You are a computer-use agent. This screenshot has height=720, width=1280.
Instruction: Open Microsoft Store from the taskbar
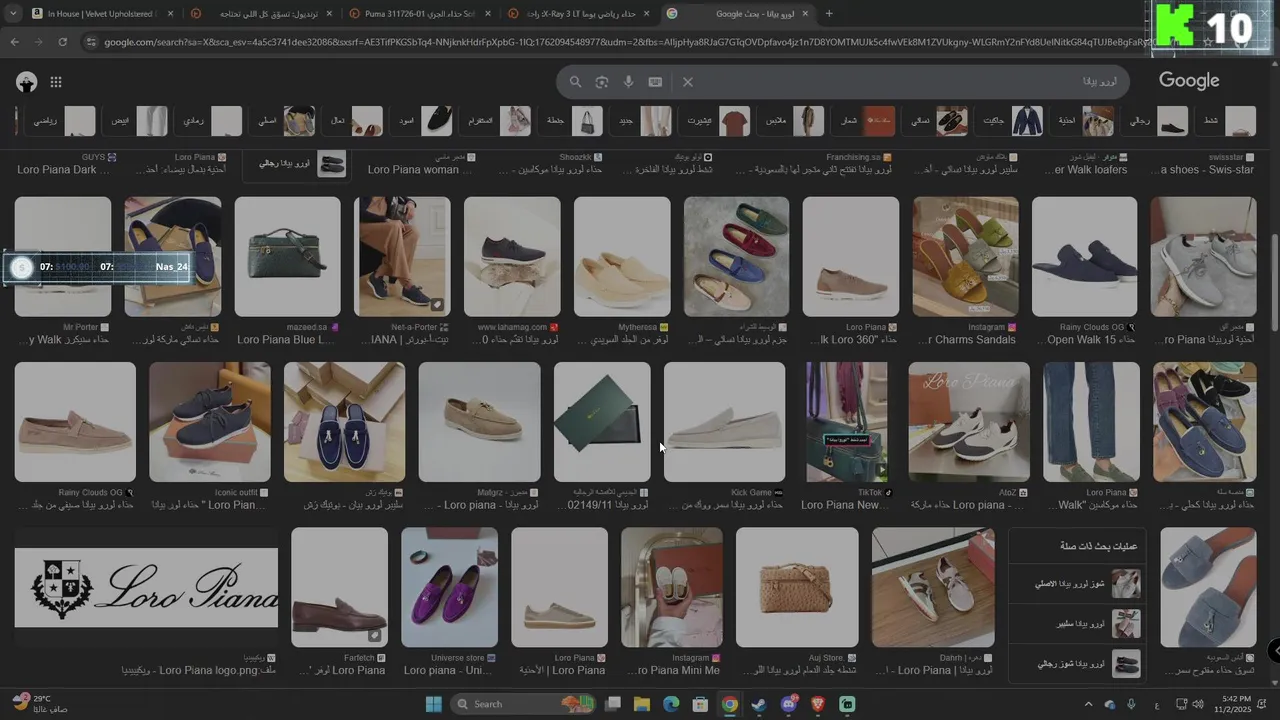coord(701,704)
